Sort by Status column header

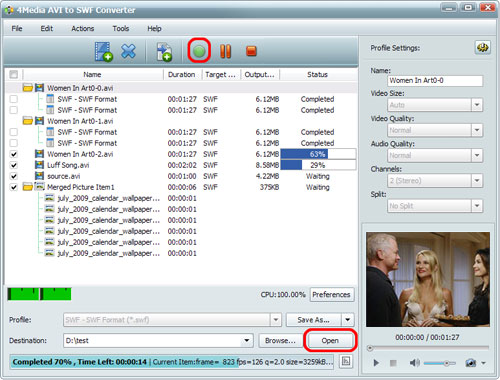[317, 75]
